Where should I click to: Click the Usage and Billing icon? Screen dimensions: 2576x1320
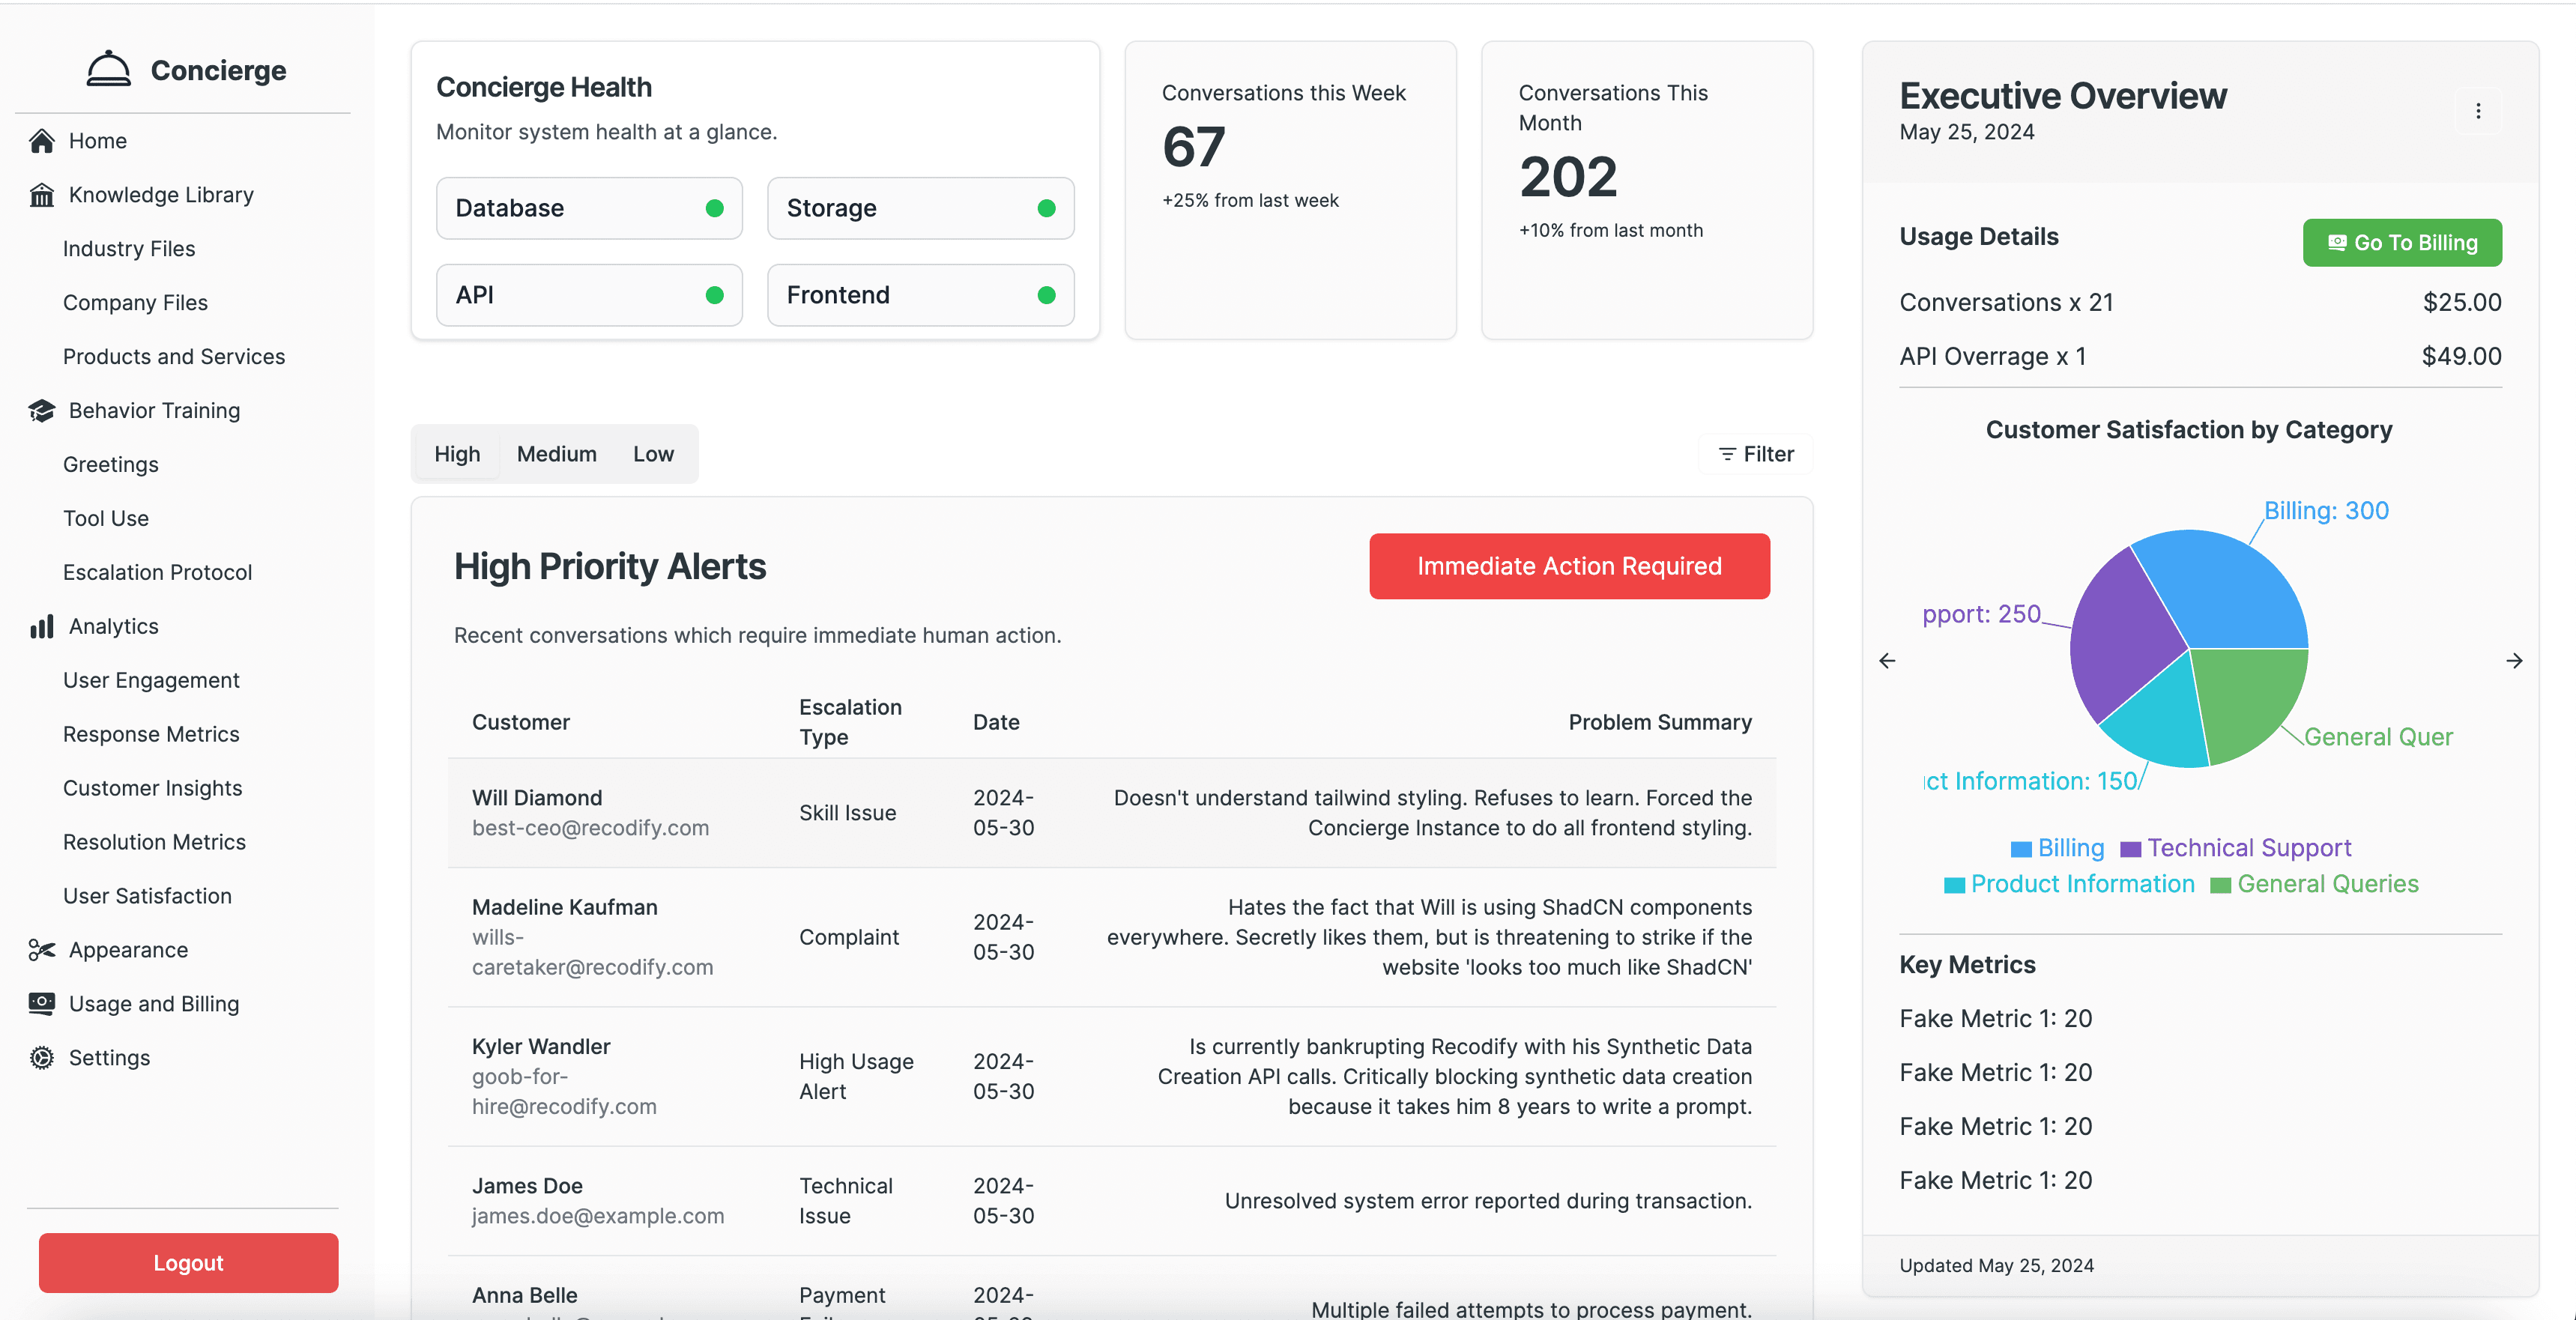[x=42, y=1004]
